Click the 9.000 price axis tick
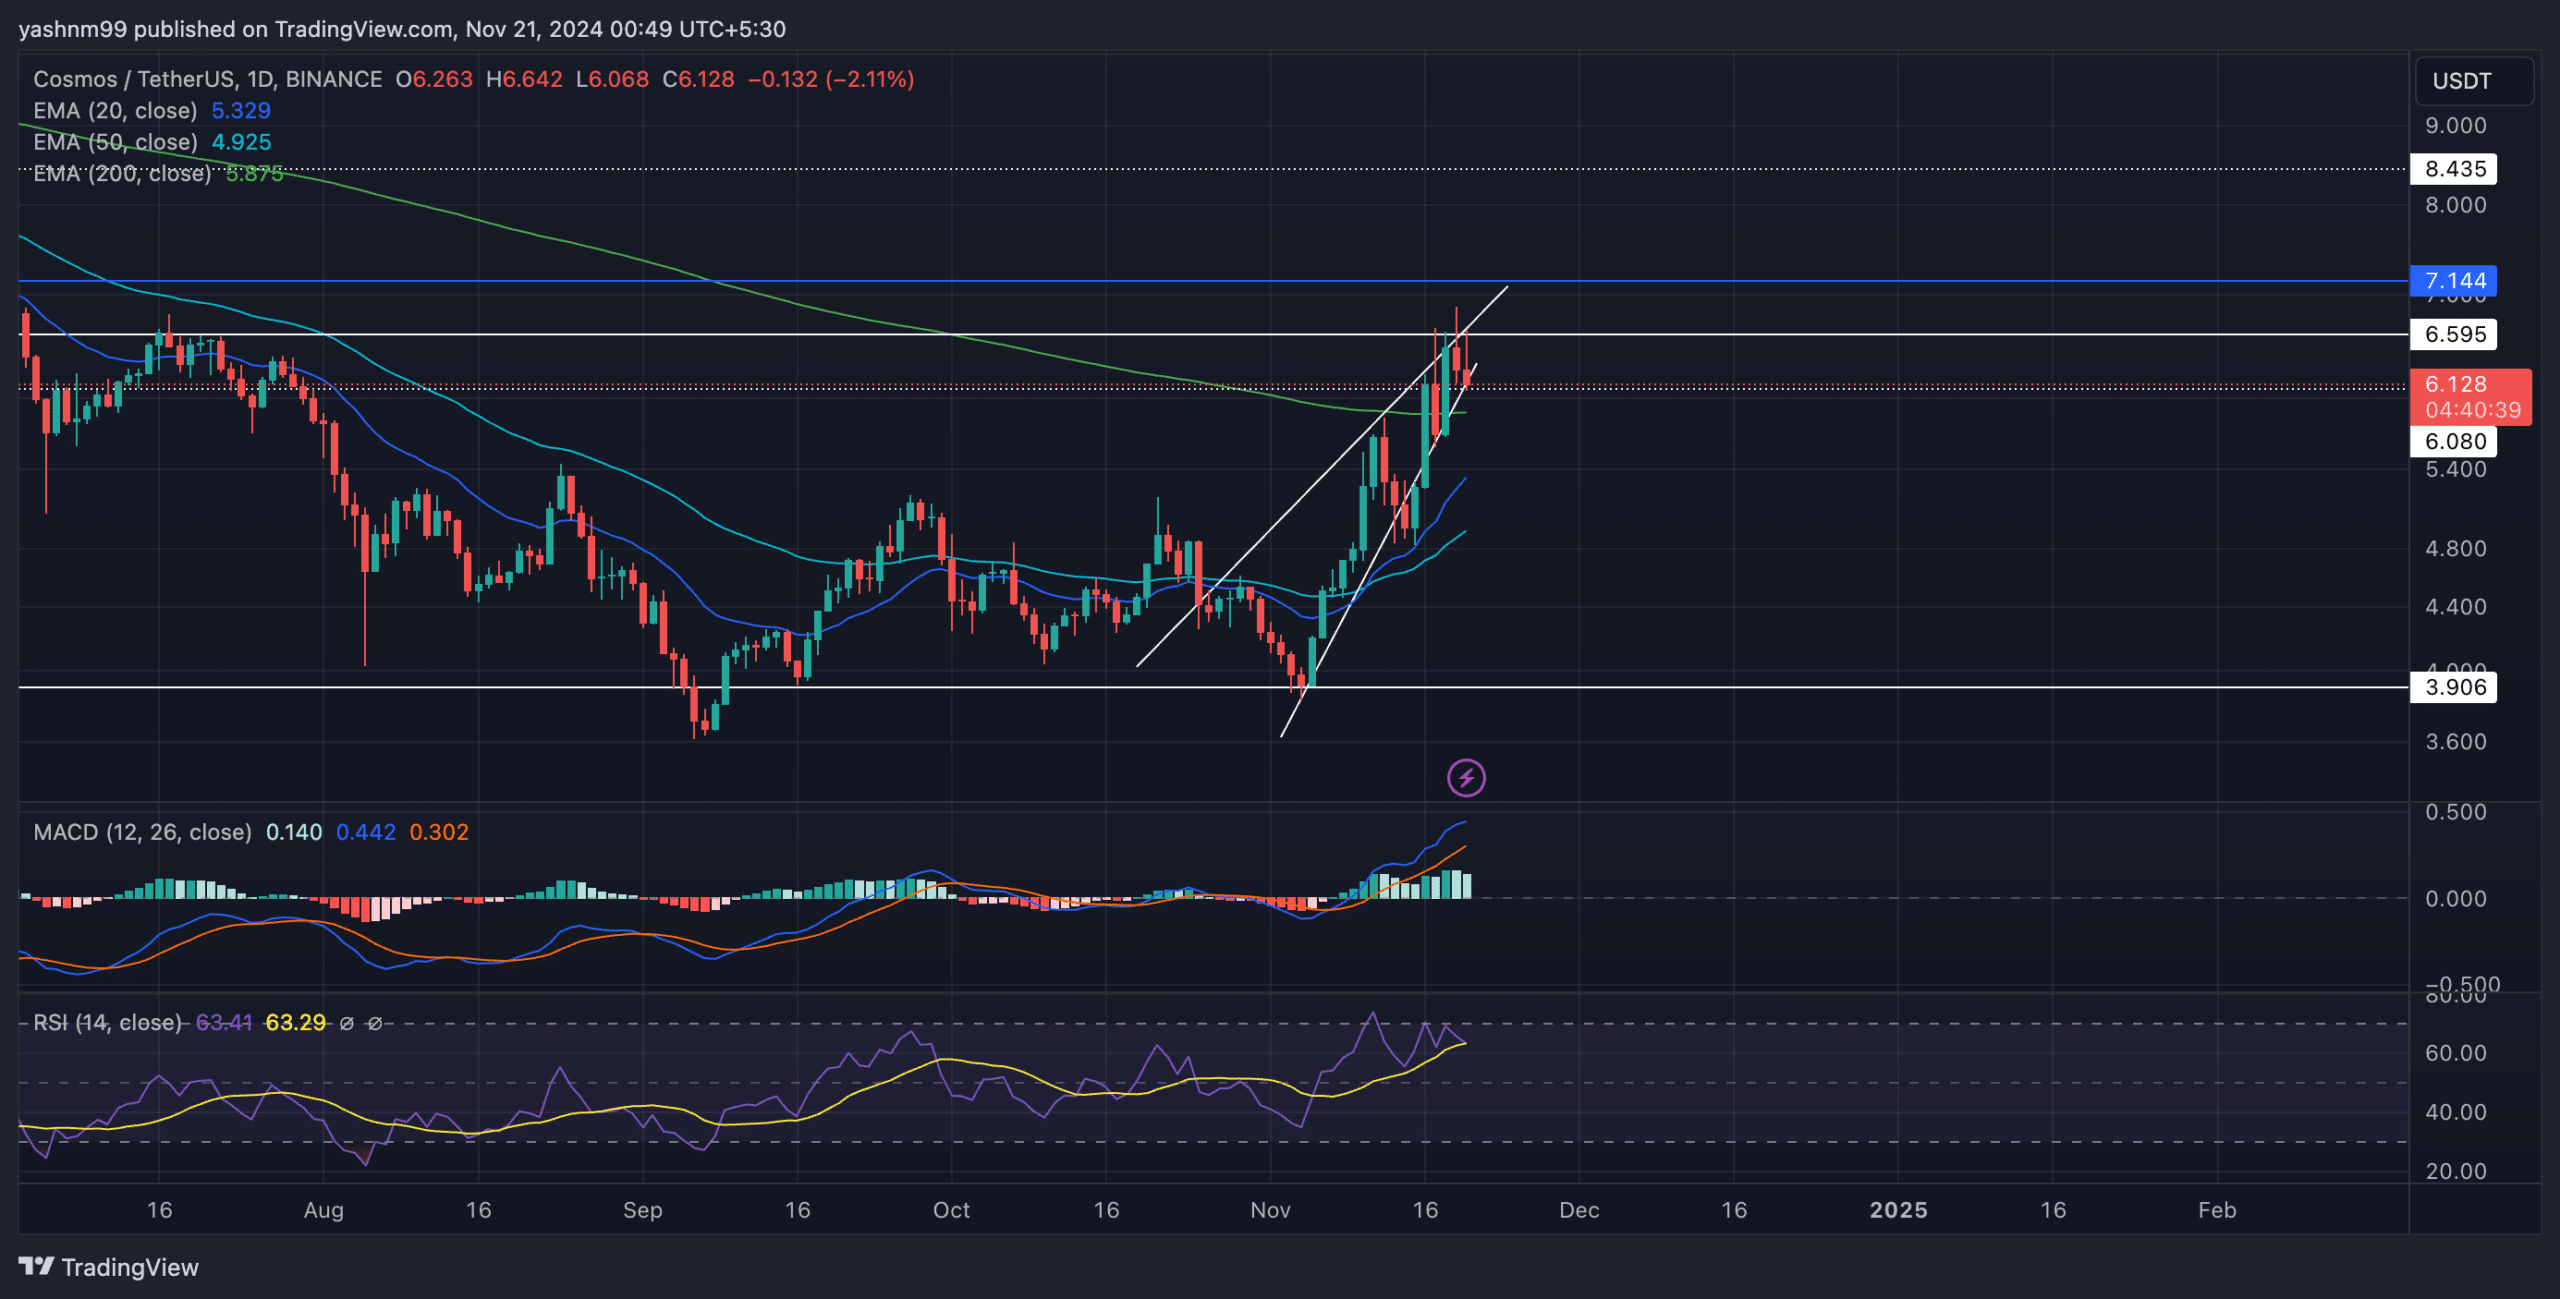This screenshot has width=2560, height=1299. [2455, 126]
